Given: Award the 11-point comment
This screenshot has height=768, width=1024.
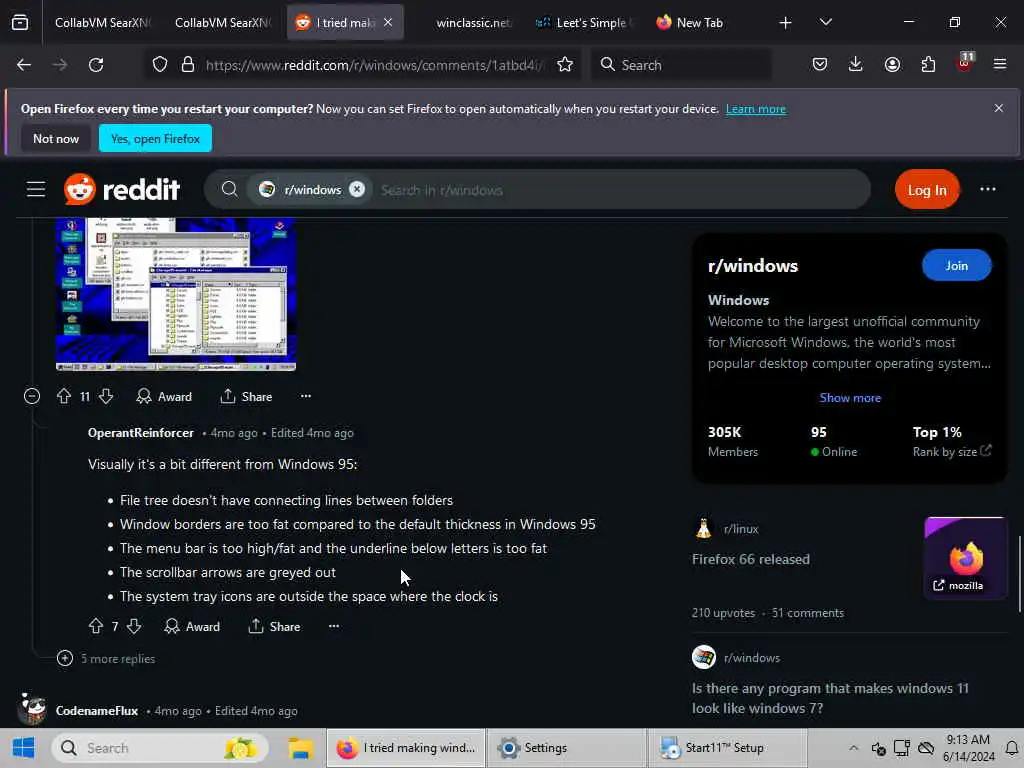Looking at the screenshot, I should tap(164, 396).
